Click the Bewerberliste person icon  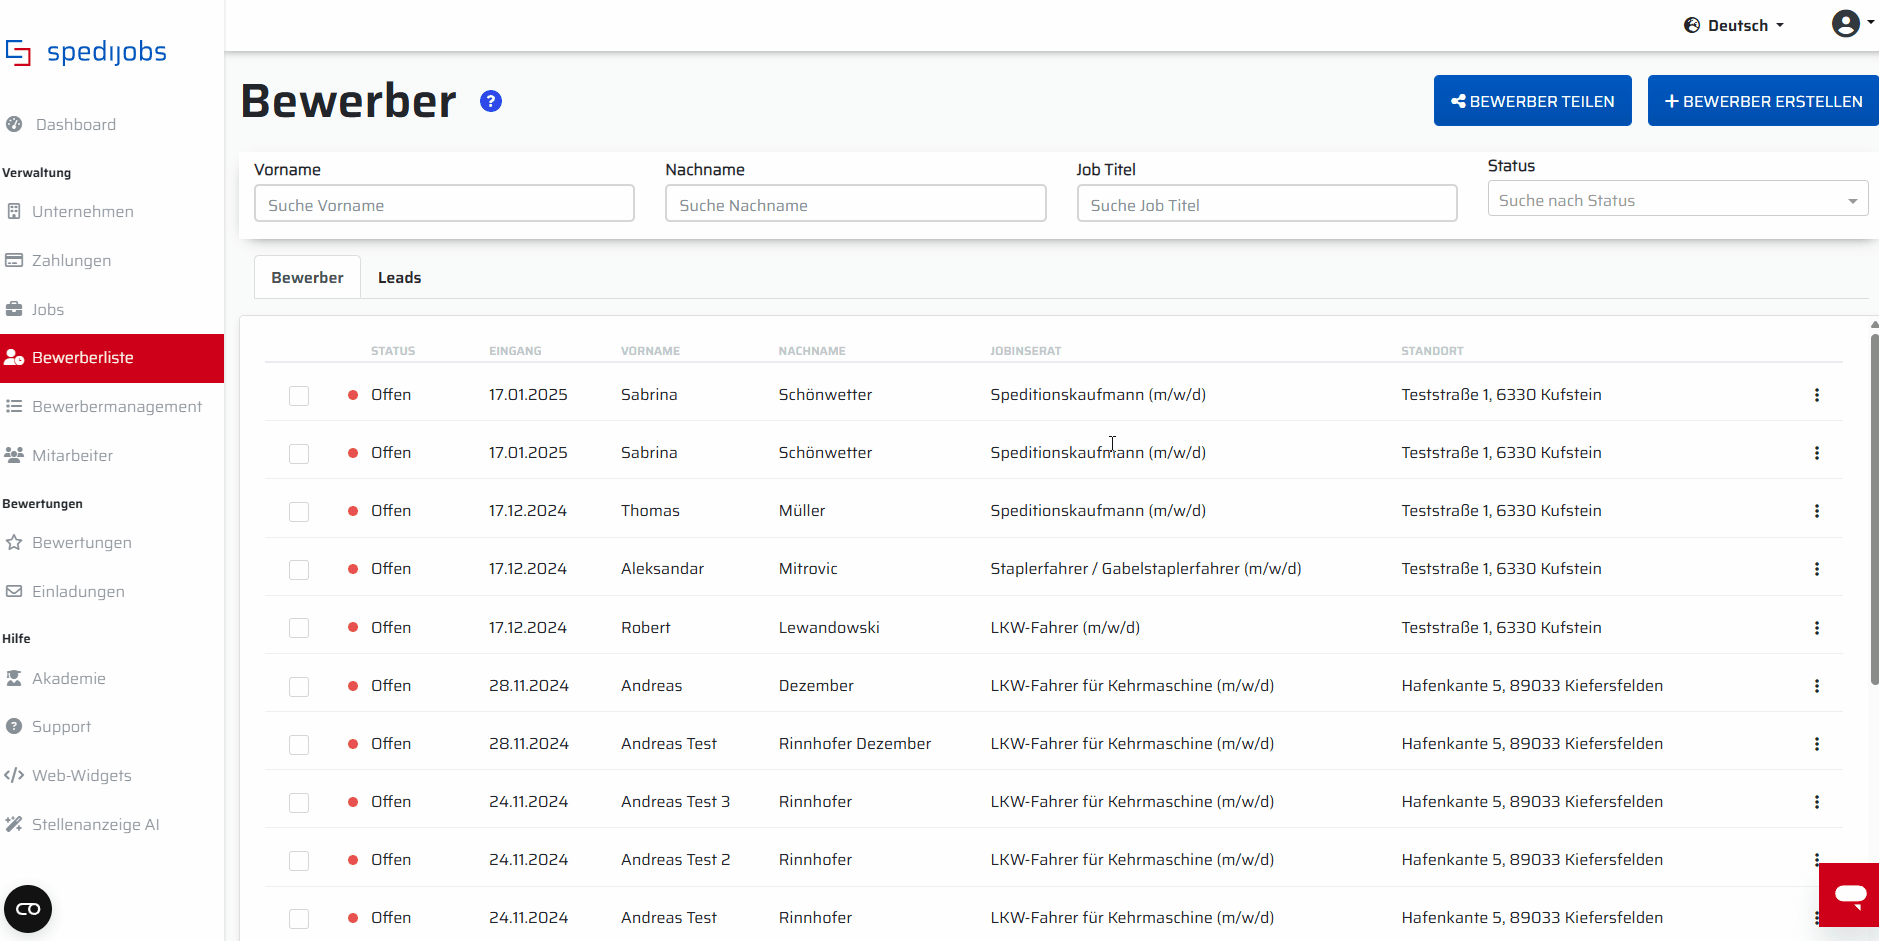click(14, 357)
